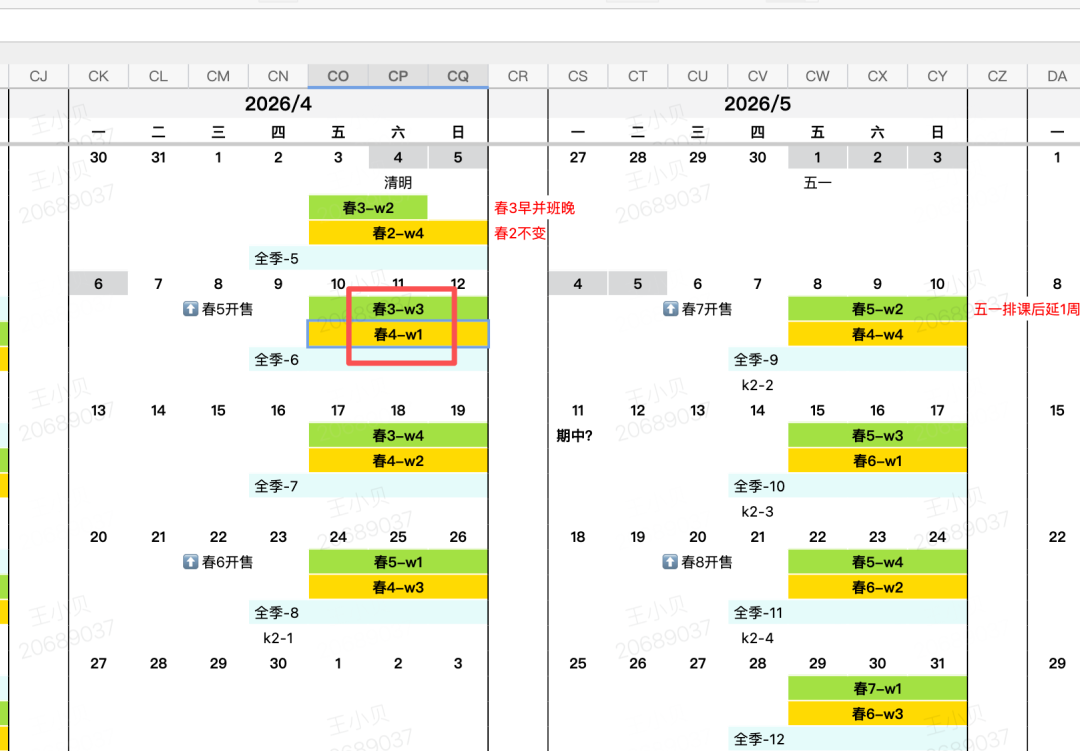Screen dimensions: 1080x751
Task: Select the 期中? cell
Action: point(575,435)
